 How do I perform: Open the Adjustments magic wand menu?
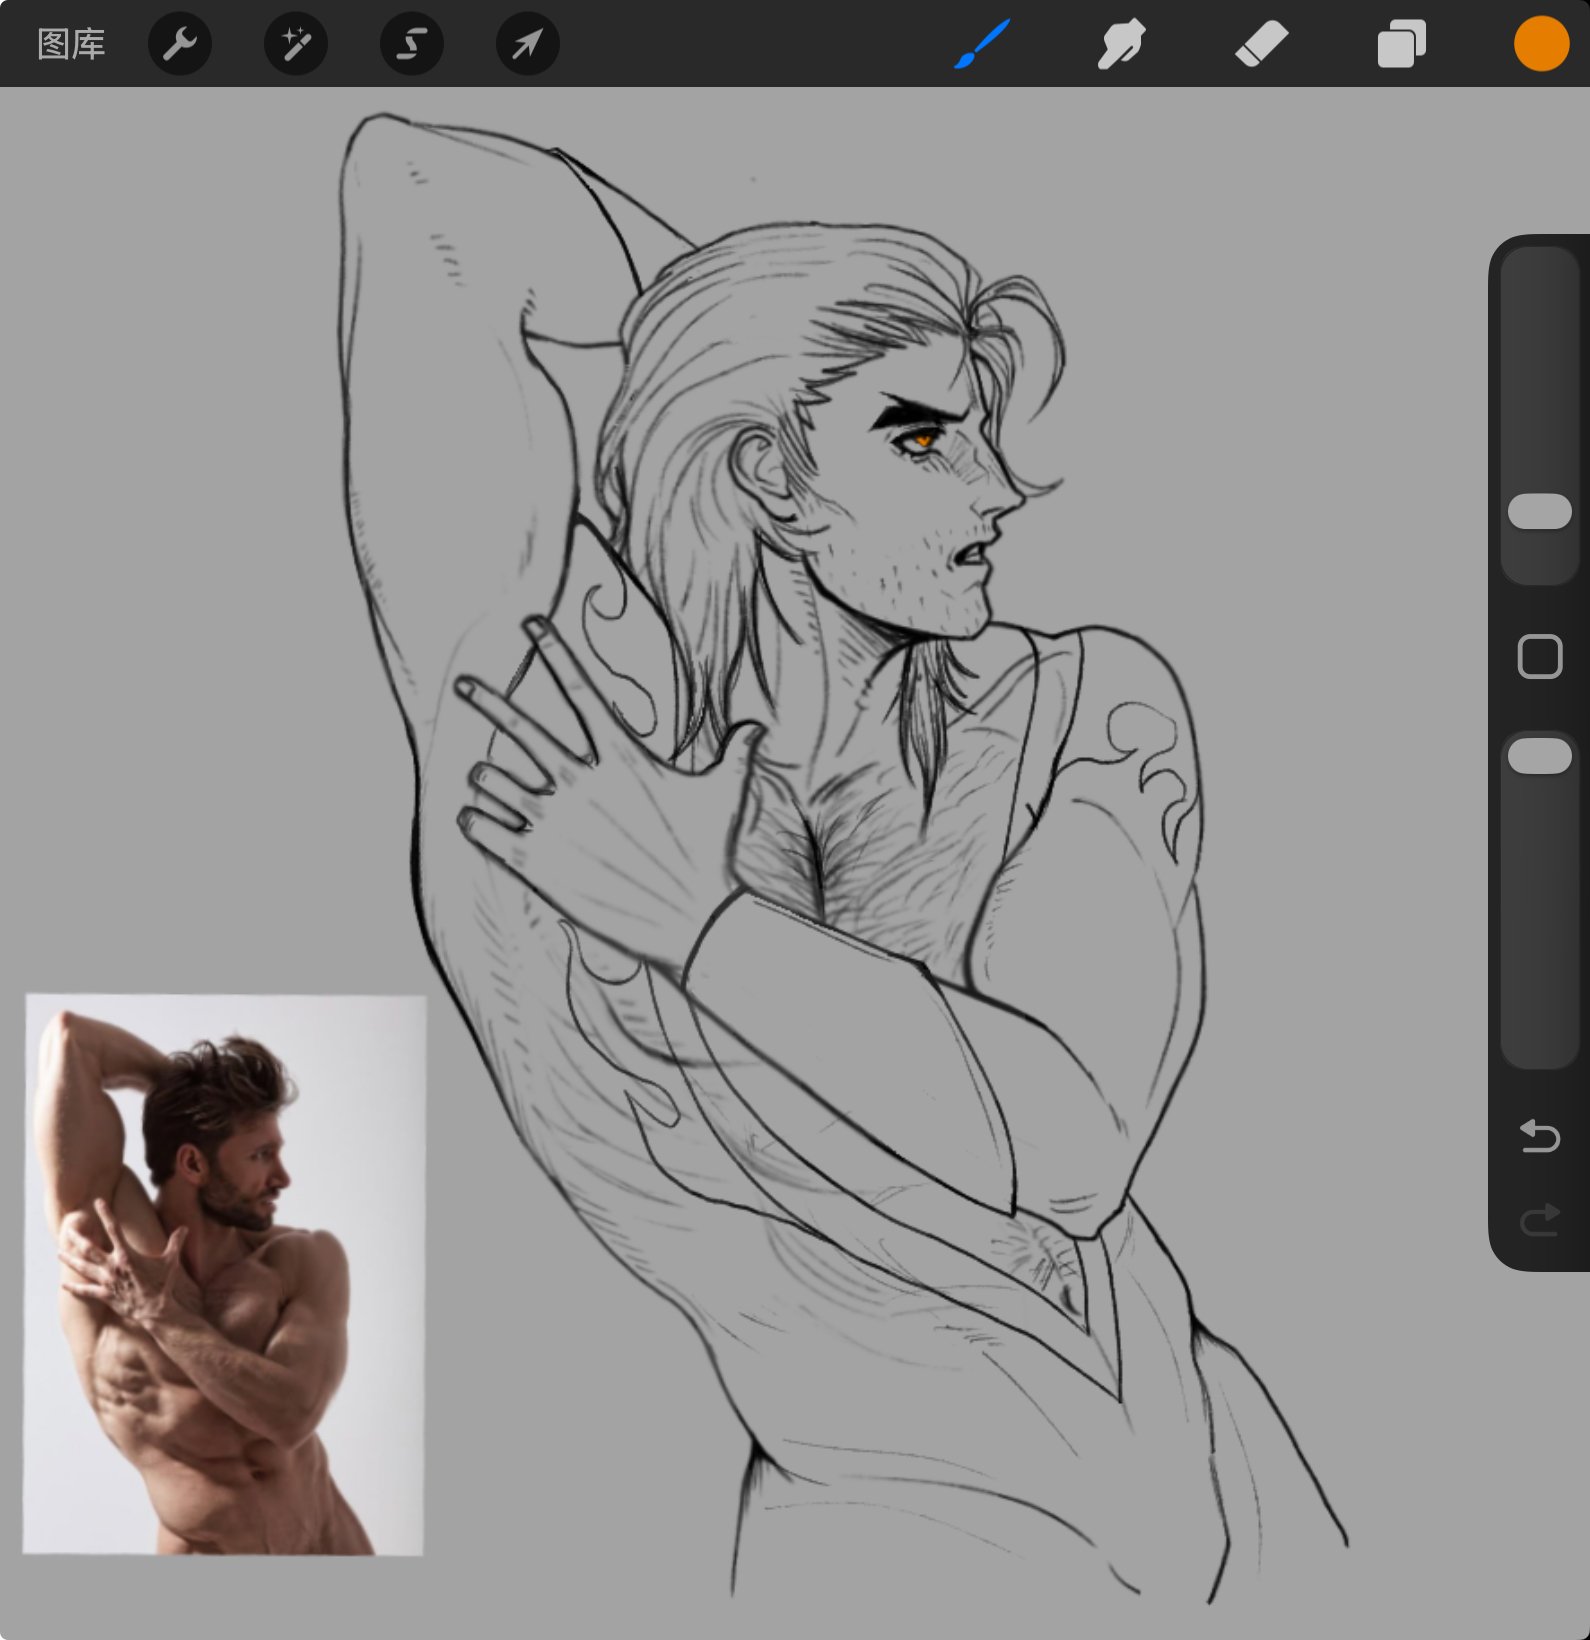click(296, 44)
